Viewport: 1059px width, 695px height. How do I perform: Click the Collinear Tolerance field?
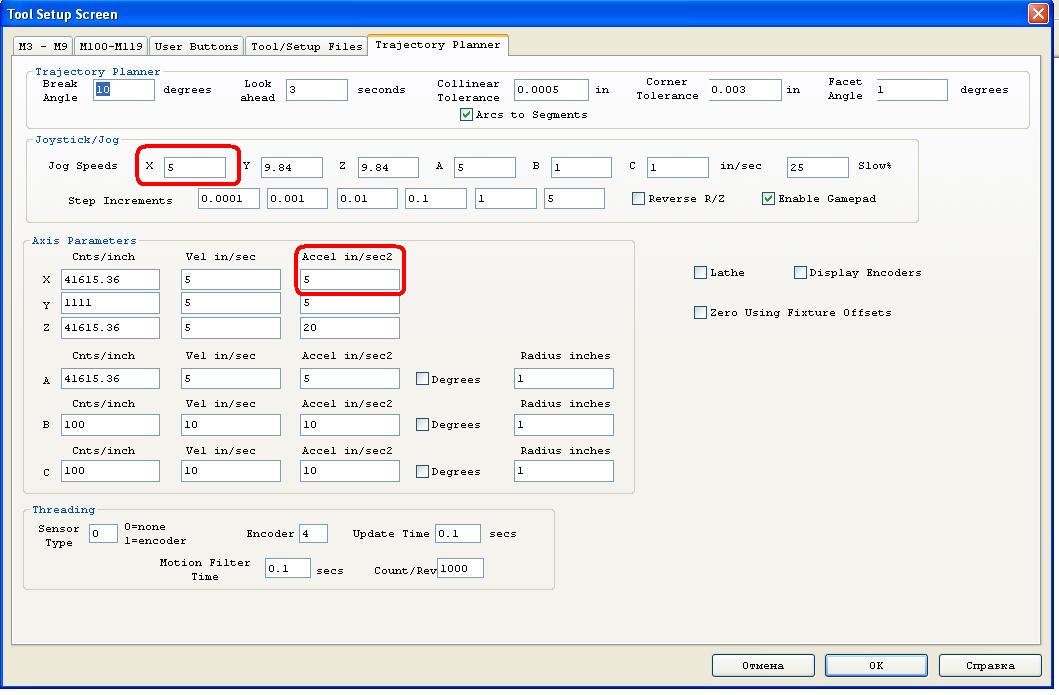551,90
